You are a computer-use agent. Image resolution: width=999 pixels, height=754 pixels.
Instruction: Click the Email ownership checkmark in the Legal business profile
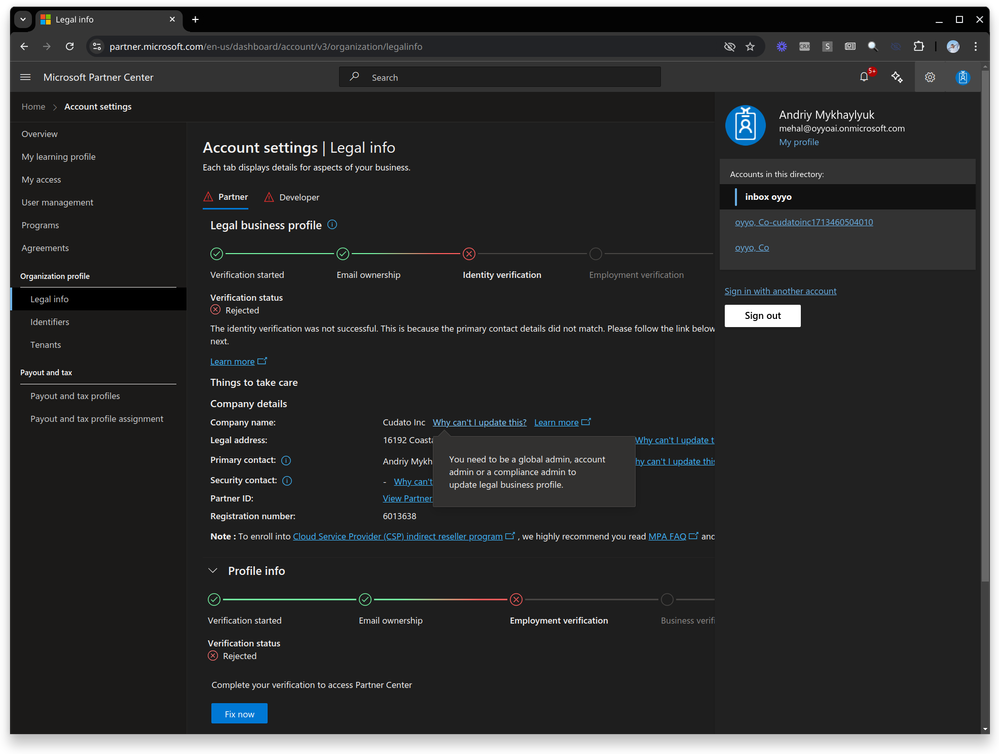[343, 254]
